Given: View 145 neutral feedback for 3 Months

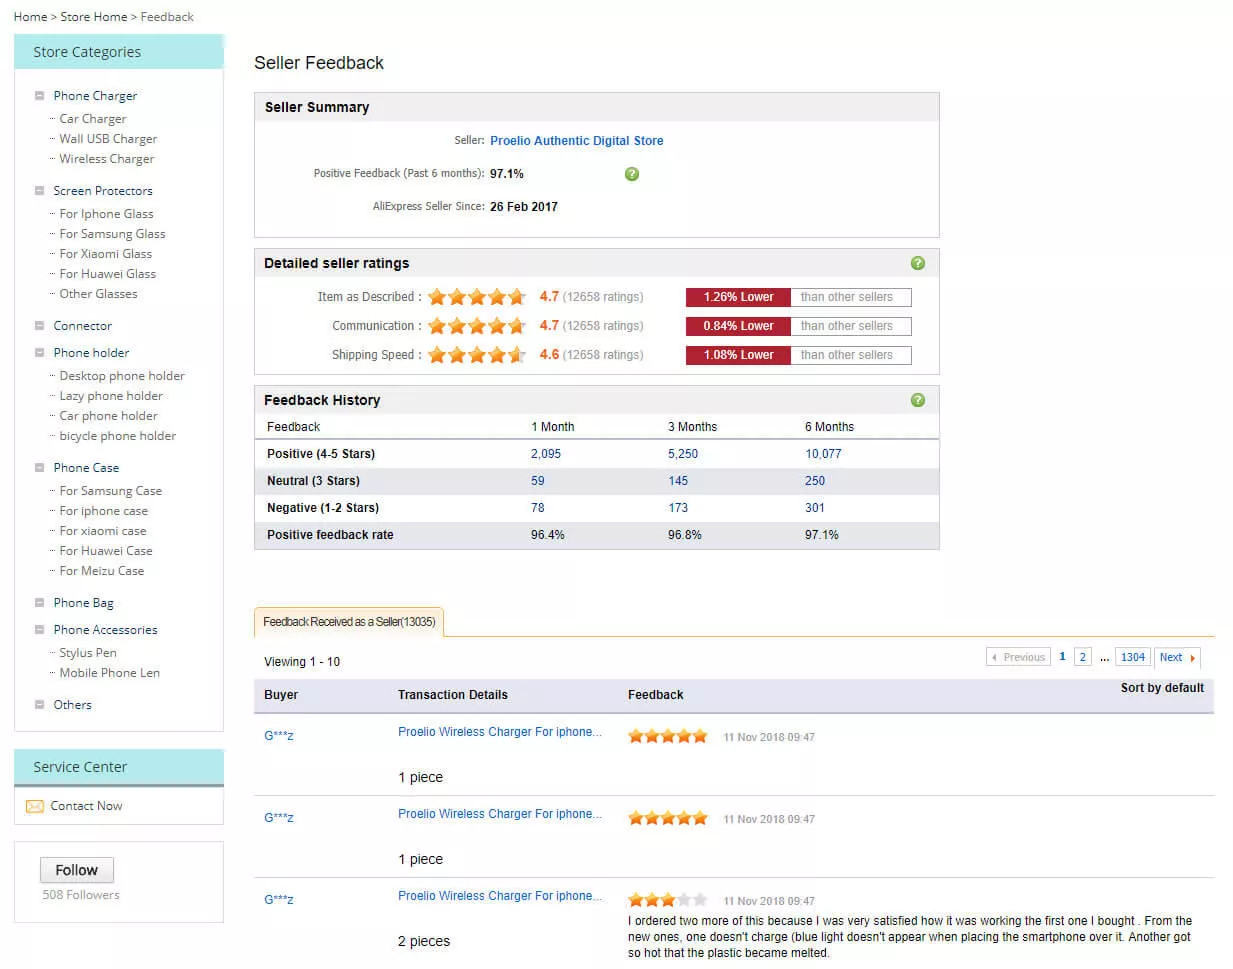Looking at the screenshot, I should 678,481.
